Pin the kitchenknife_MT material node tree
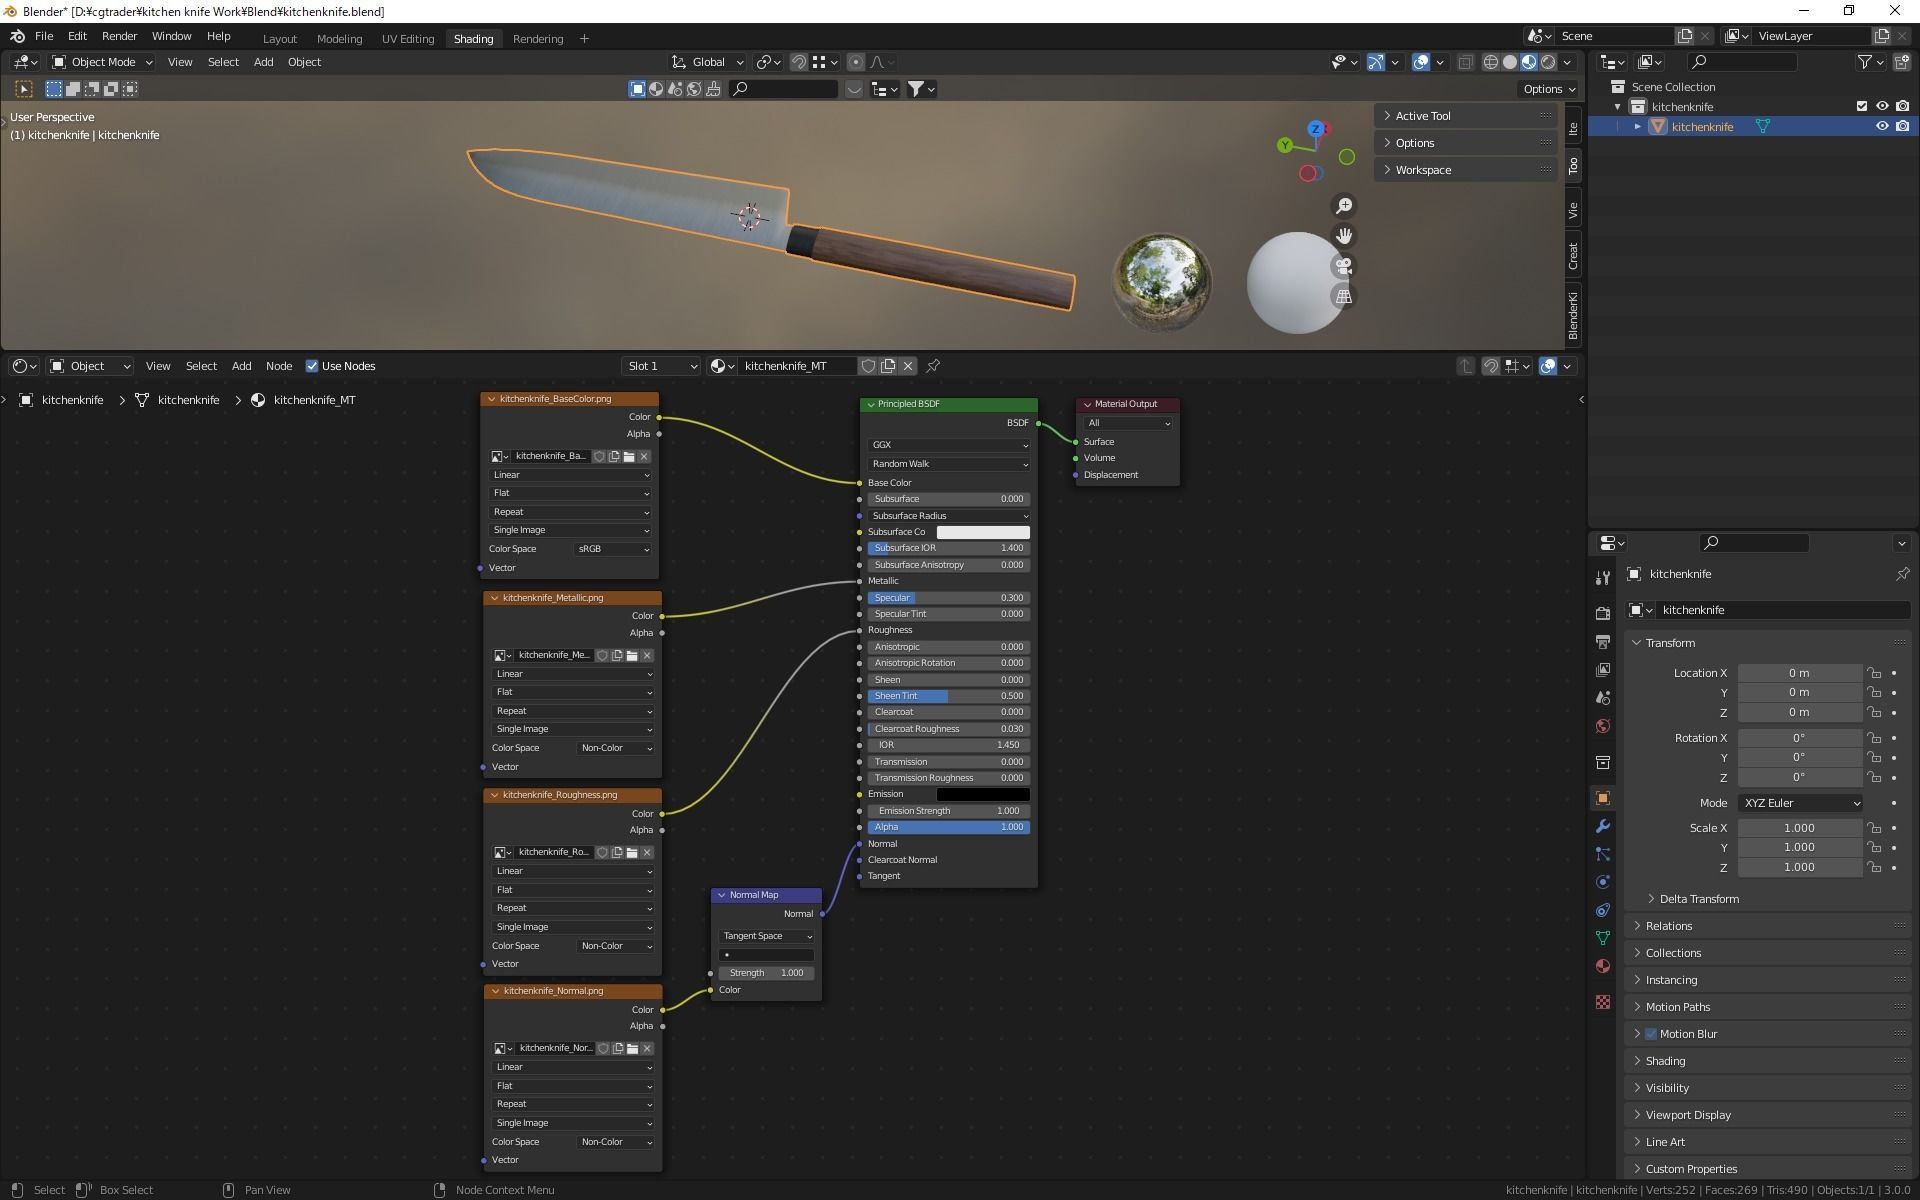The image size is (1920, 1200). pyautogui.click(x=933, y=366)
